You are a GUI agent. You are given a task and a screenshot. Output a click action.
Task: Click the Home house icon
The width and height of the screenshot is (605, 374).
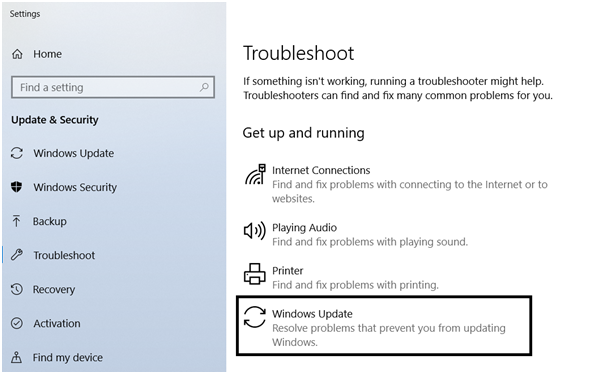17,54
